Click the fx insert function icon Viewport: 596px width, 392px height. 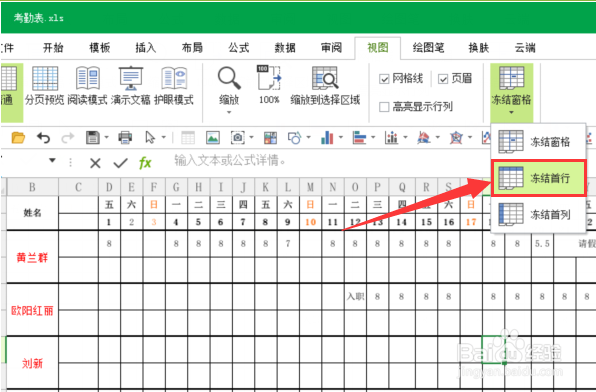(x=145, y=163)
